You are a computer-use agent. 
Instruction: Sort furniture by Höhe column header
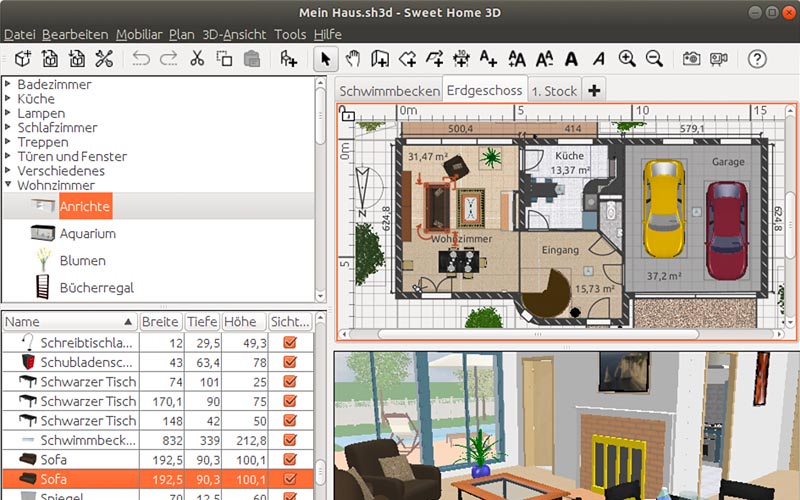click(244, 322)
